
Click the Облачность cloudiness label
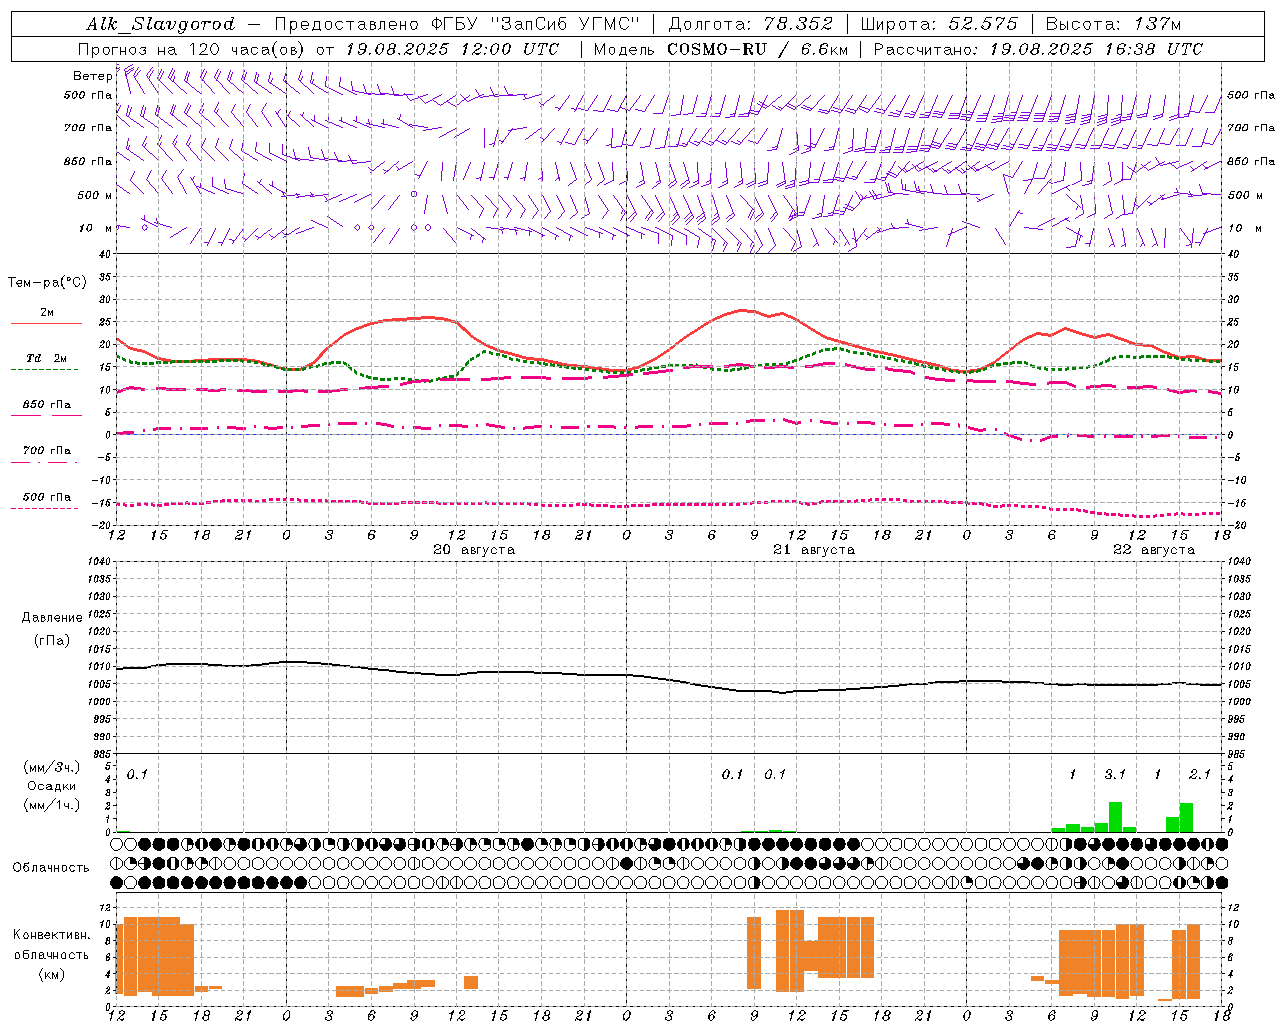(51, 868)
